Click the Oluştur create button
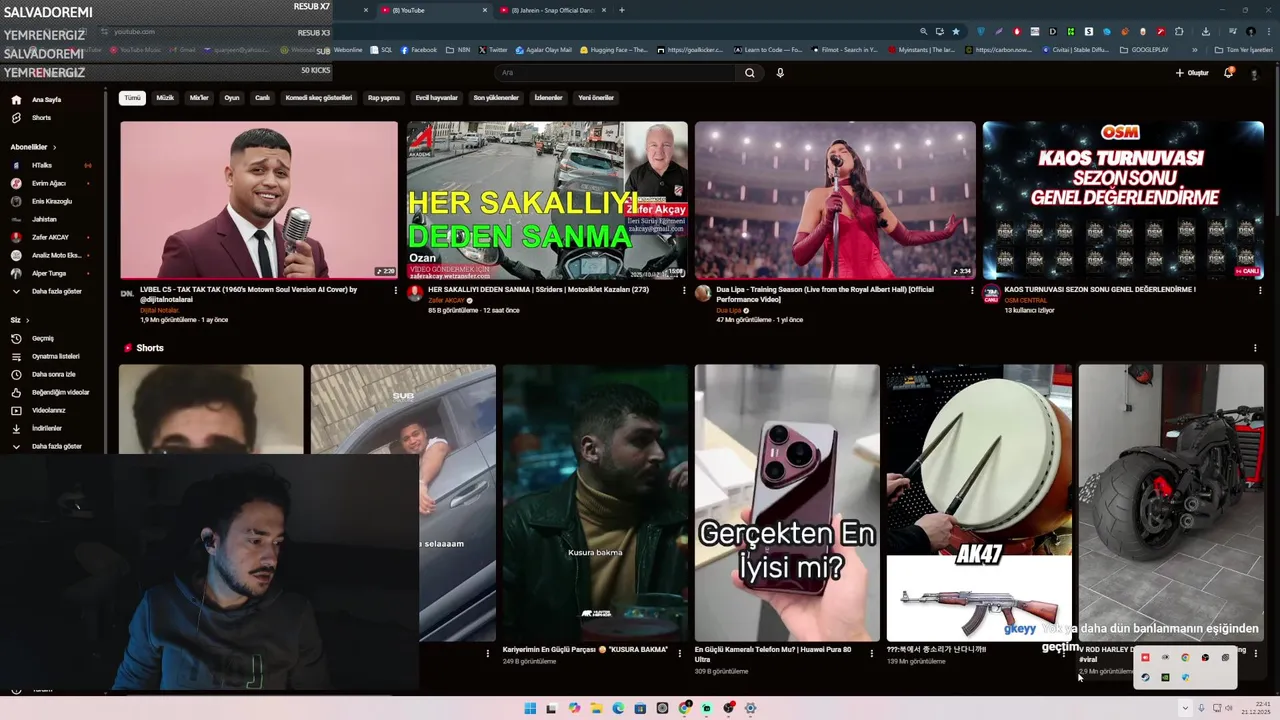 point(1192,73)
